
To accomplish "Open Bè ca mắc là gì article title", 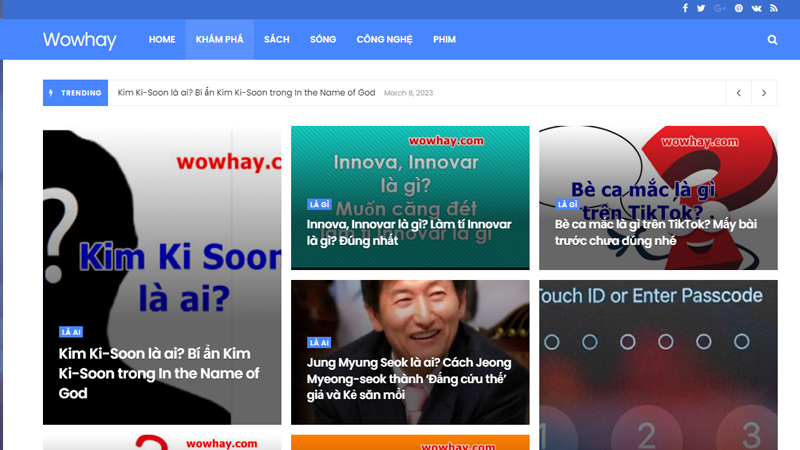I will click(x=656, y=232).
